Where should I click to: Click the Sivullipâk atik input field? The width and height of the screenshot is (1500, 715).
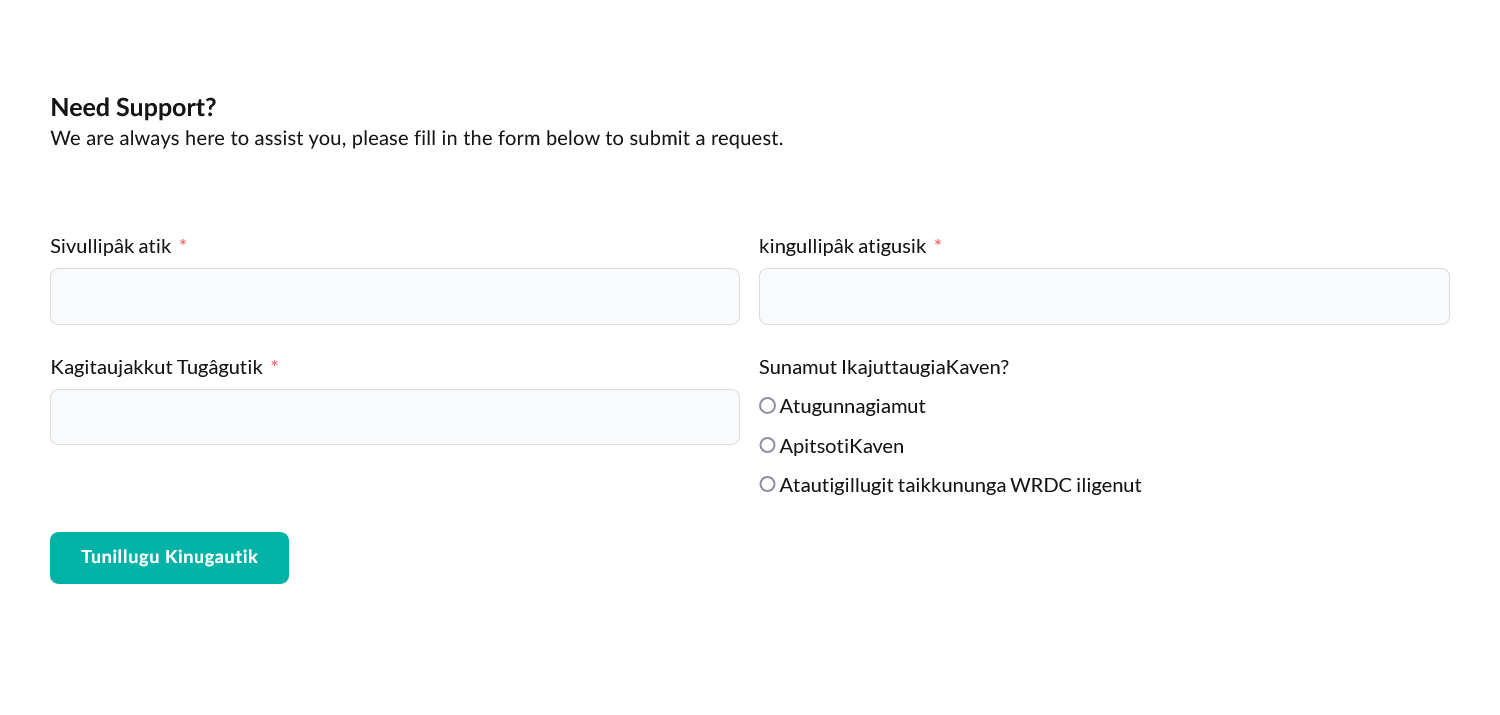395,296
